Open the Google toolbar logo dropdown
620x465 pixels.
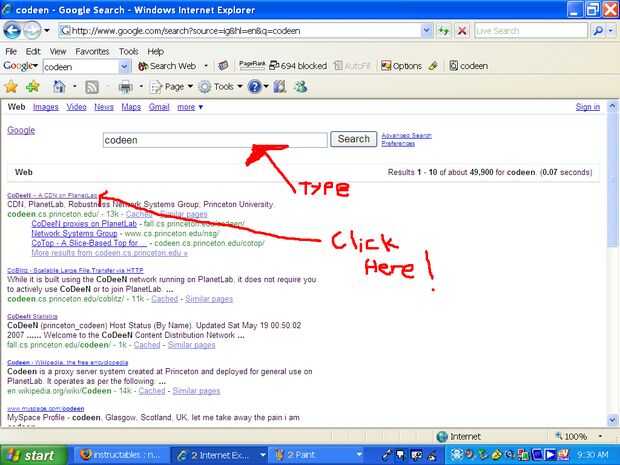pyautogui.click(x=20, y=66)
